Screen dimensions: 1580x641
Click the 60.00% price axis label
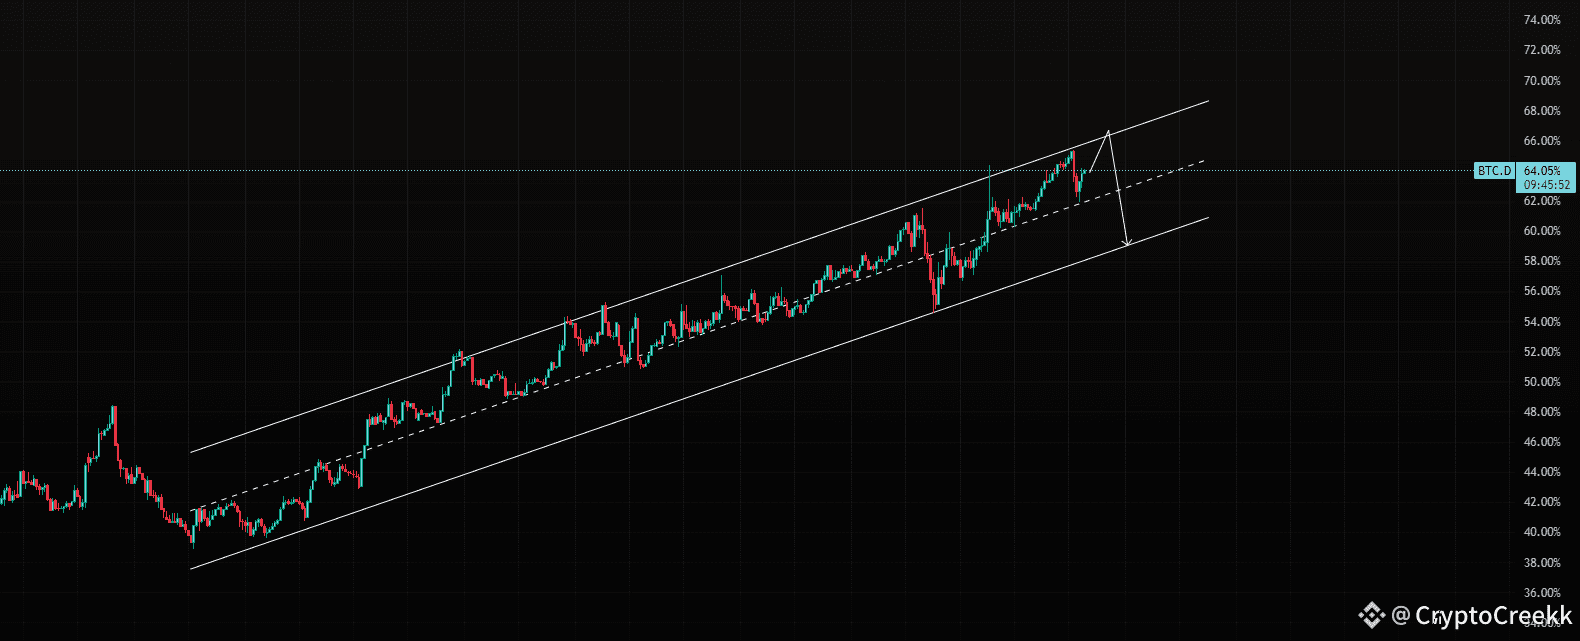click(1541, 231)
